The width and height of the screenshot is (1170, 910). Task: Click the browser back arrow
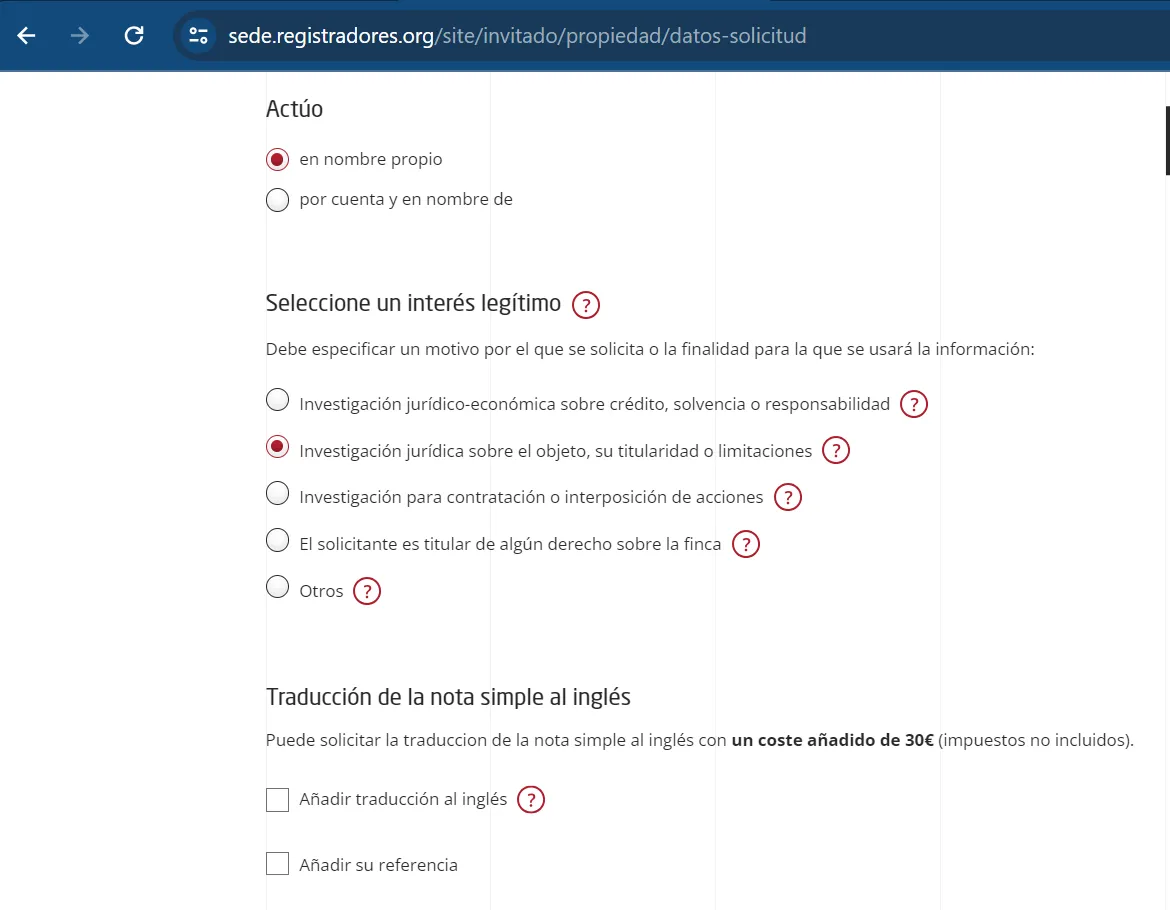[x=27, y=36]
